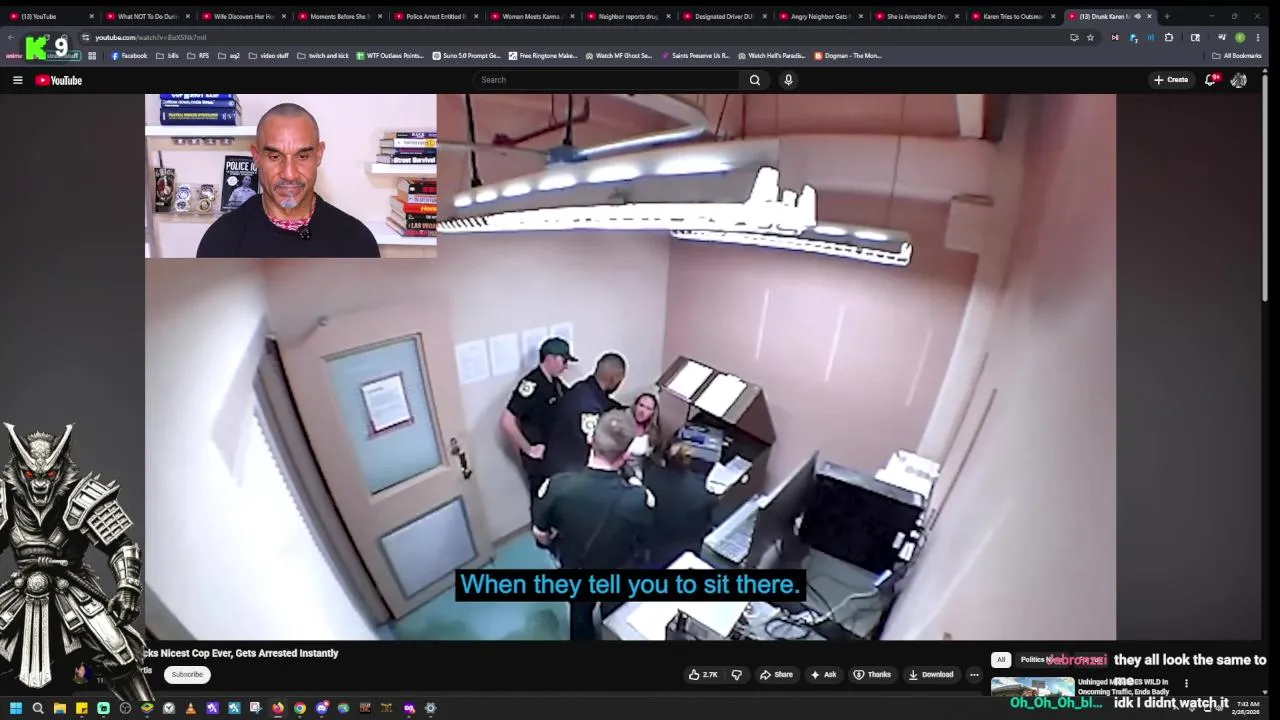Click the browser address bar URL
The height and width of the screenshot is (720, 1280).
(x=151, y=37)
